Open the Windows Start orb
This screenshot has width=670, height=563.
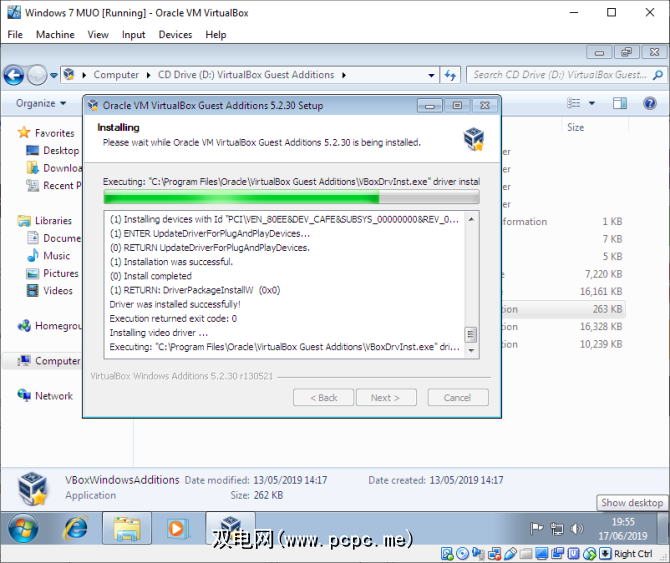[23, 528]
